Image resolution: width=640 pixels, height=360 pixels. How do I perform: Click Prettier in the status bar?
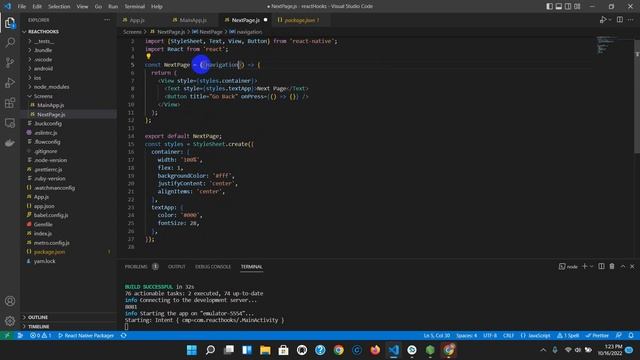[597, 335]
